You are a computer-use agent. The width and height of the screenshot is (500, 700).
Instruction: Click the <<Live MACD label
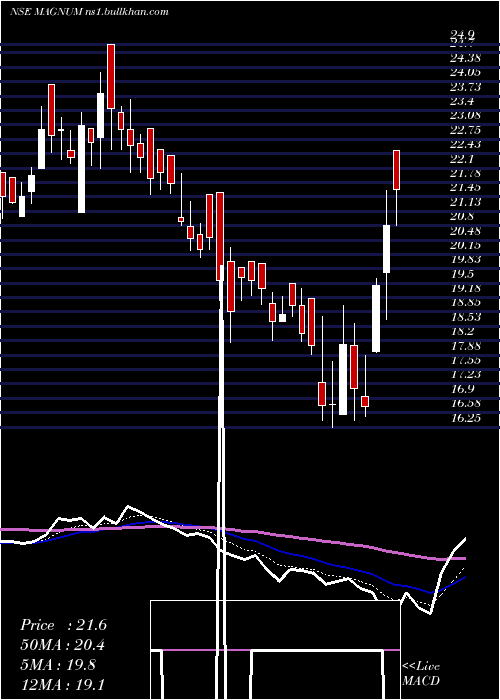pyautogui.click(x=421, y=673)
